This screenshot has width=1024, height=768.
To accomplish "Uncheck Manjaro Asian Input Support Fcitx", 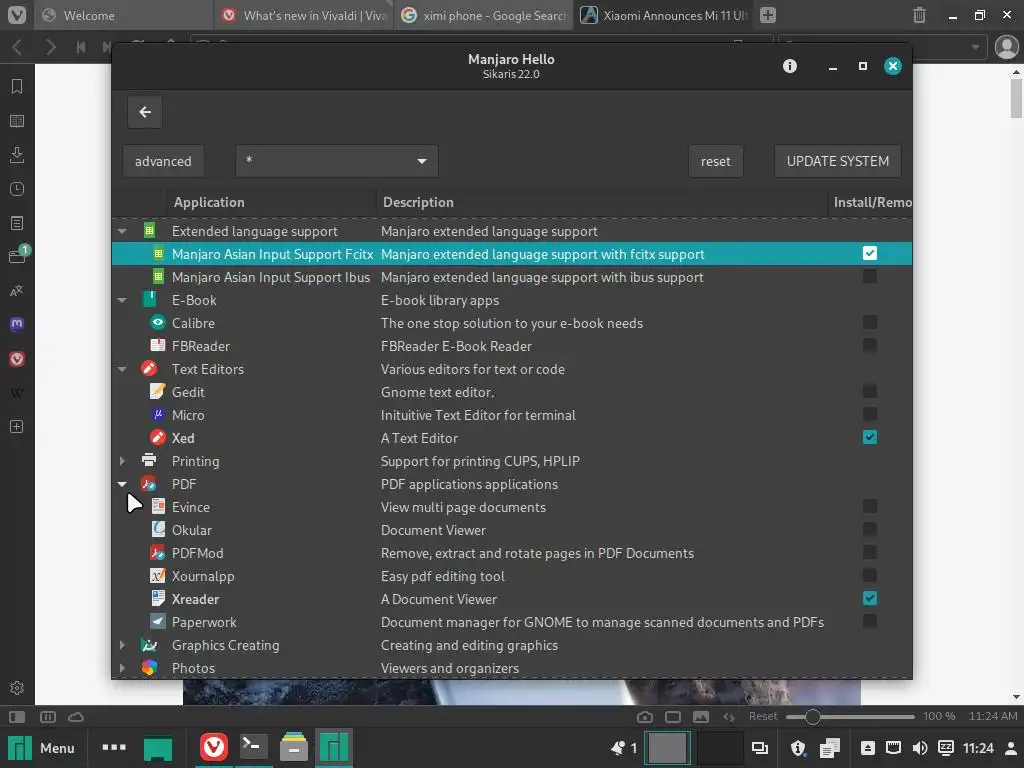I will (x=869, y=253).
